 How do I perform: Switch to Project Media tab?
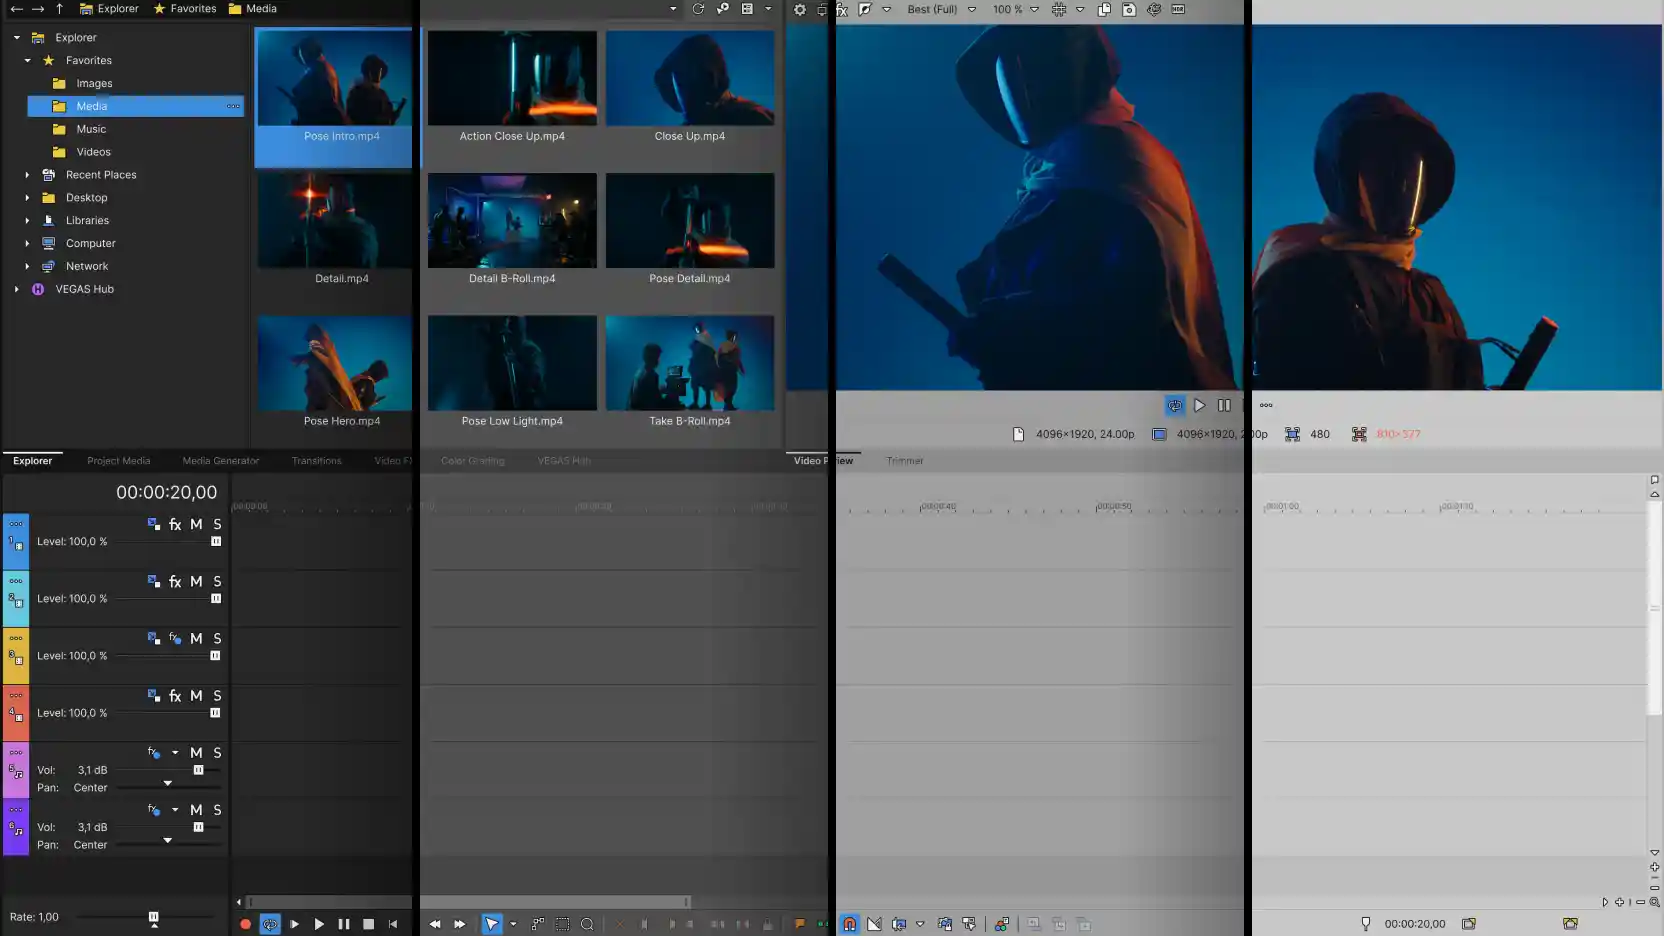pyautogui.click(x=118, y=461)
